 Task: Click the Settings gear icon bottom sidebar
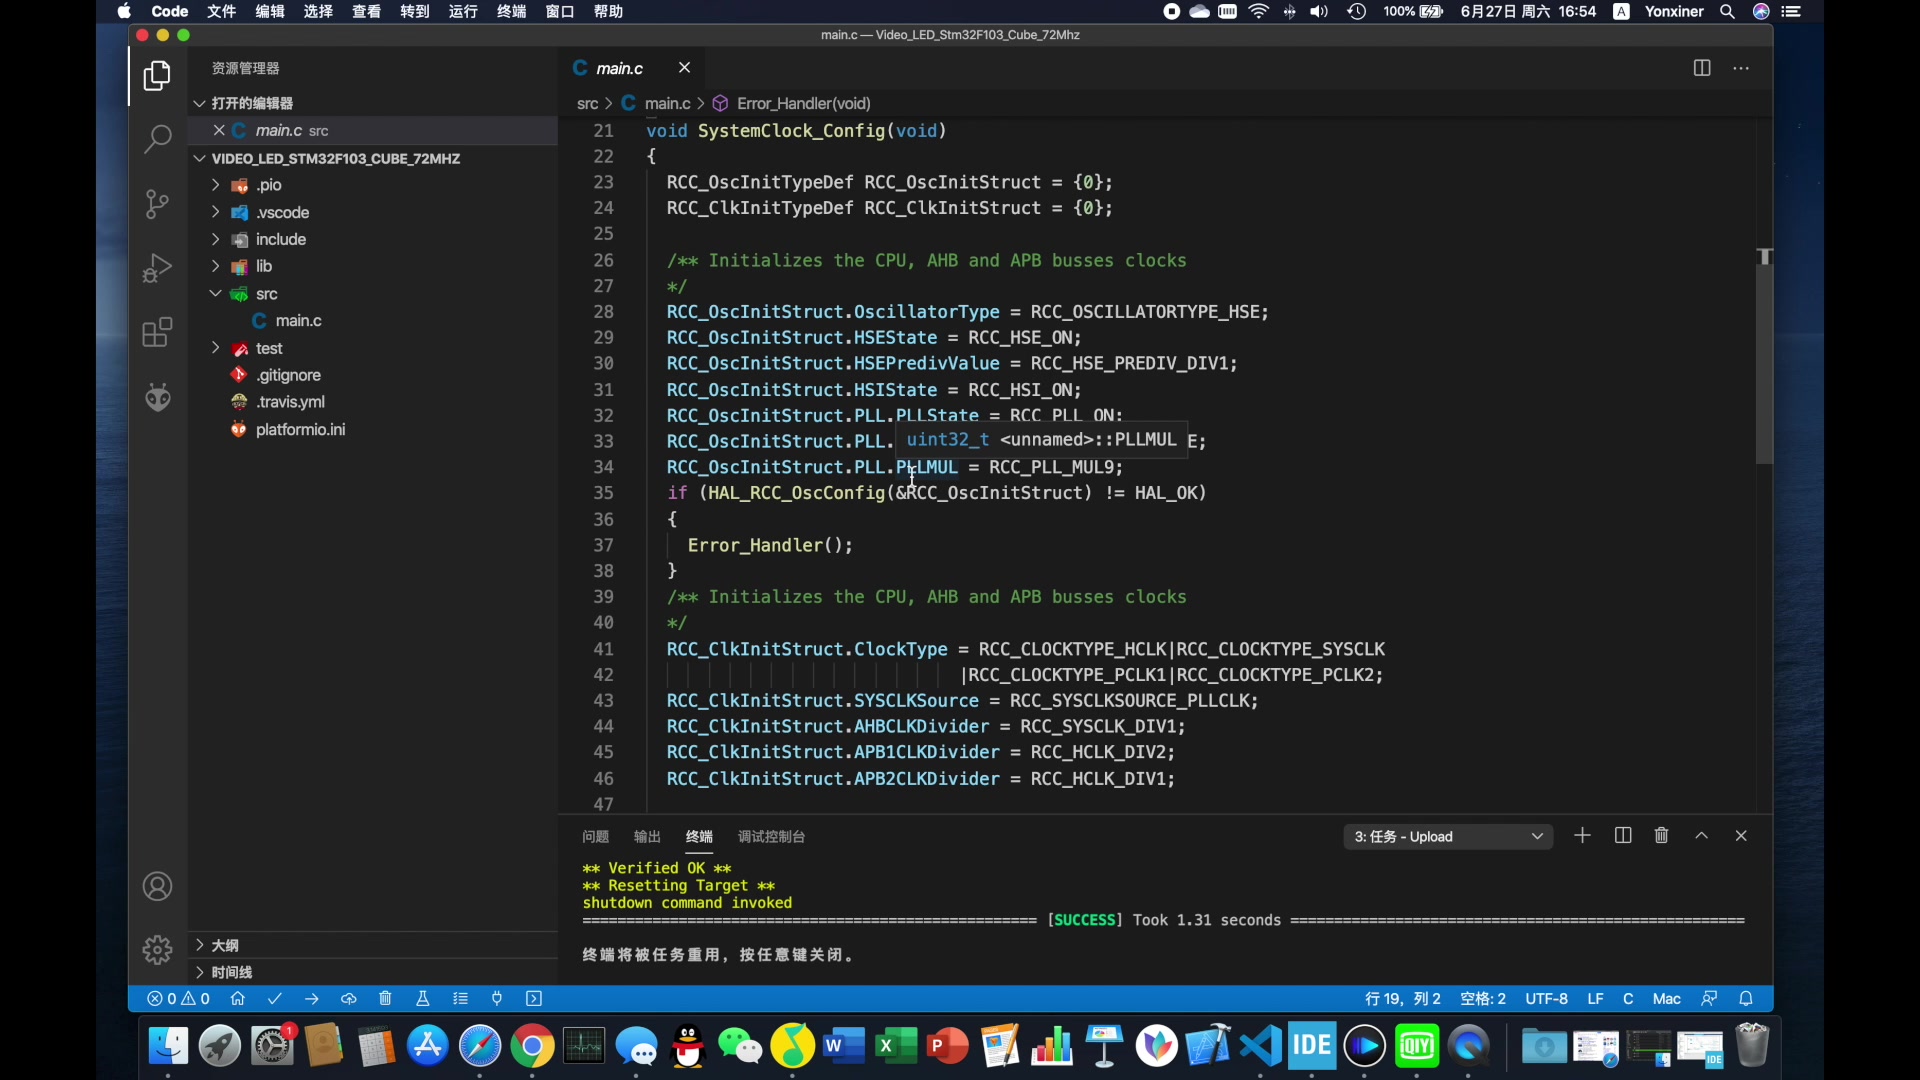(157, 945)
